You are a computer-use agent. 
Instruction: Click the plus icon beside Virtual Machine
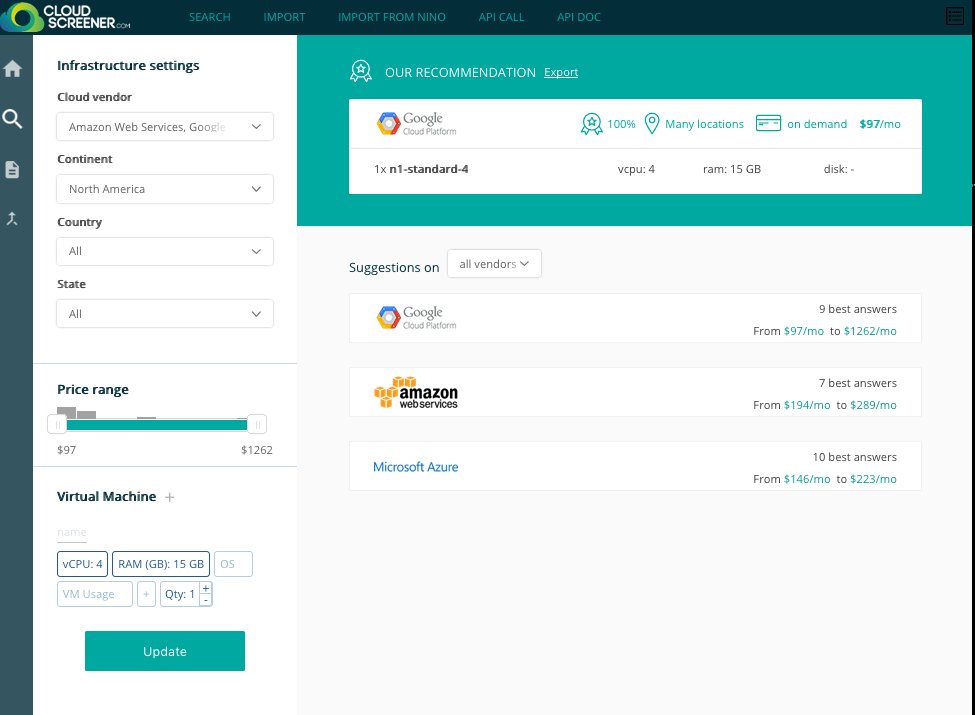169,497
